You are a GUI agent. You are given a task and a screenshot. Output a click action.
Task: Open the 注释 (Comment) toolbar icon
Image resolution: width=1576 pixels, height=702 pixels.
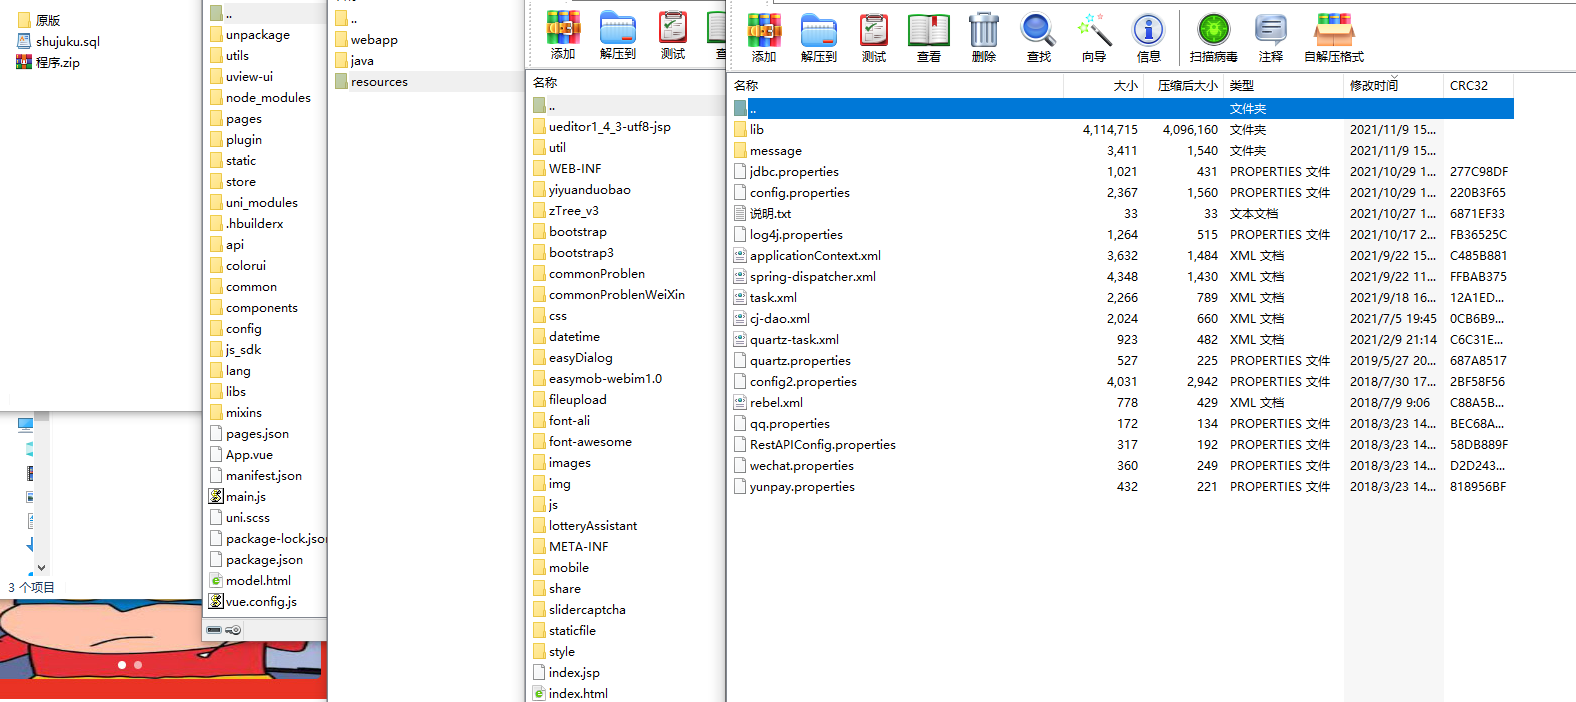coord(1270,37)
